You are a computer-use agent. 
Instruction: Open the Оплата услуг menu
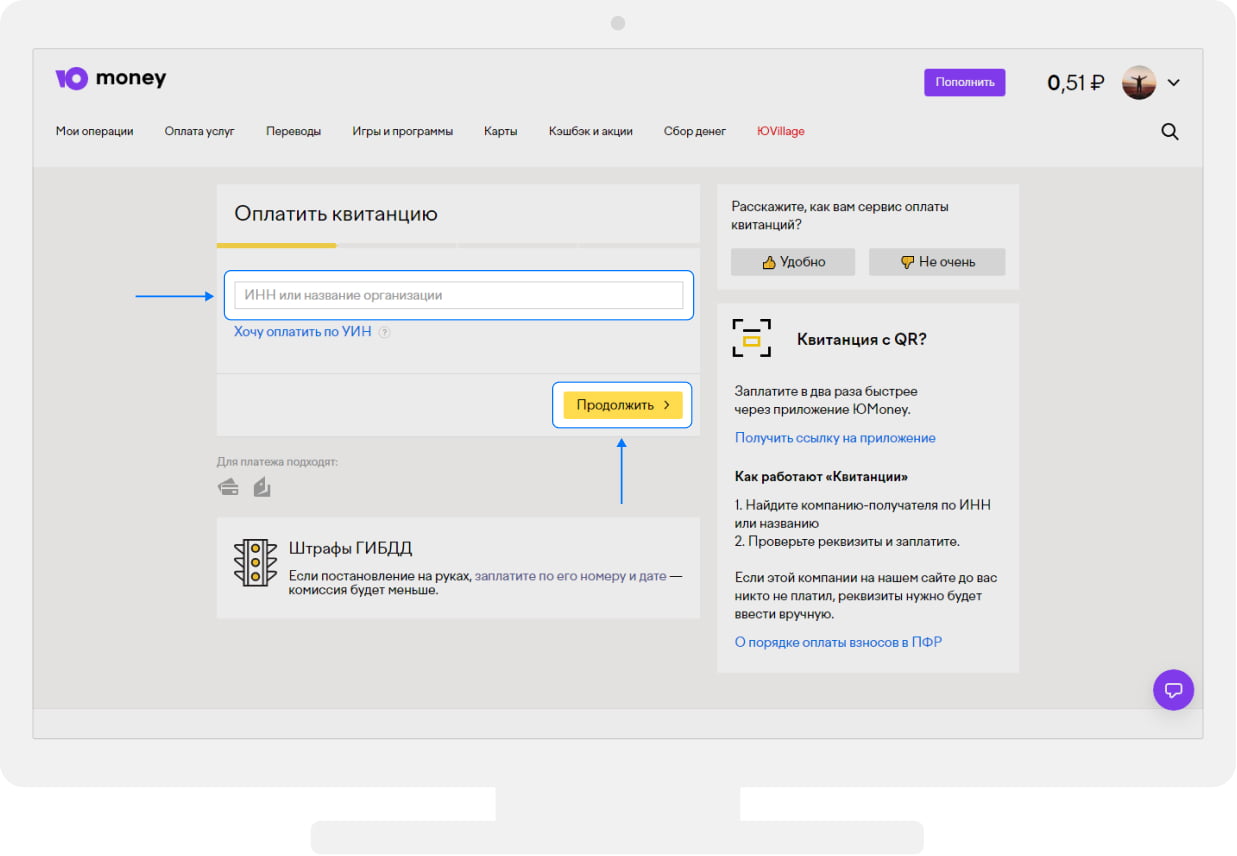click(199, 131)
